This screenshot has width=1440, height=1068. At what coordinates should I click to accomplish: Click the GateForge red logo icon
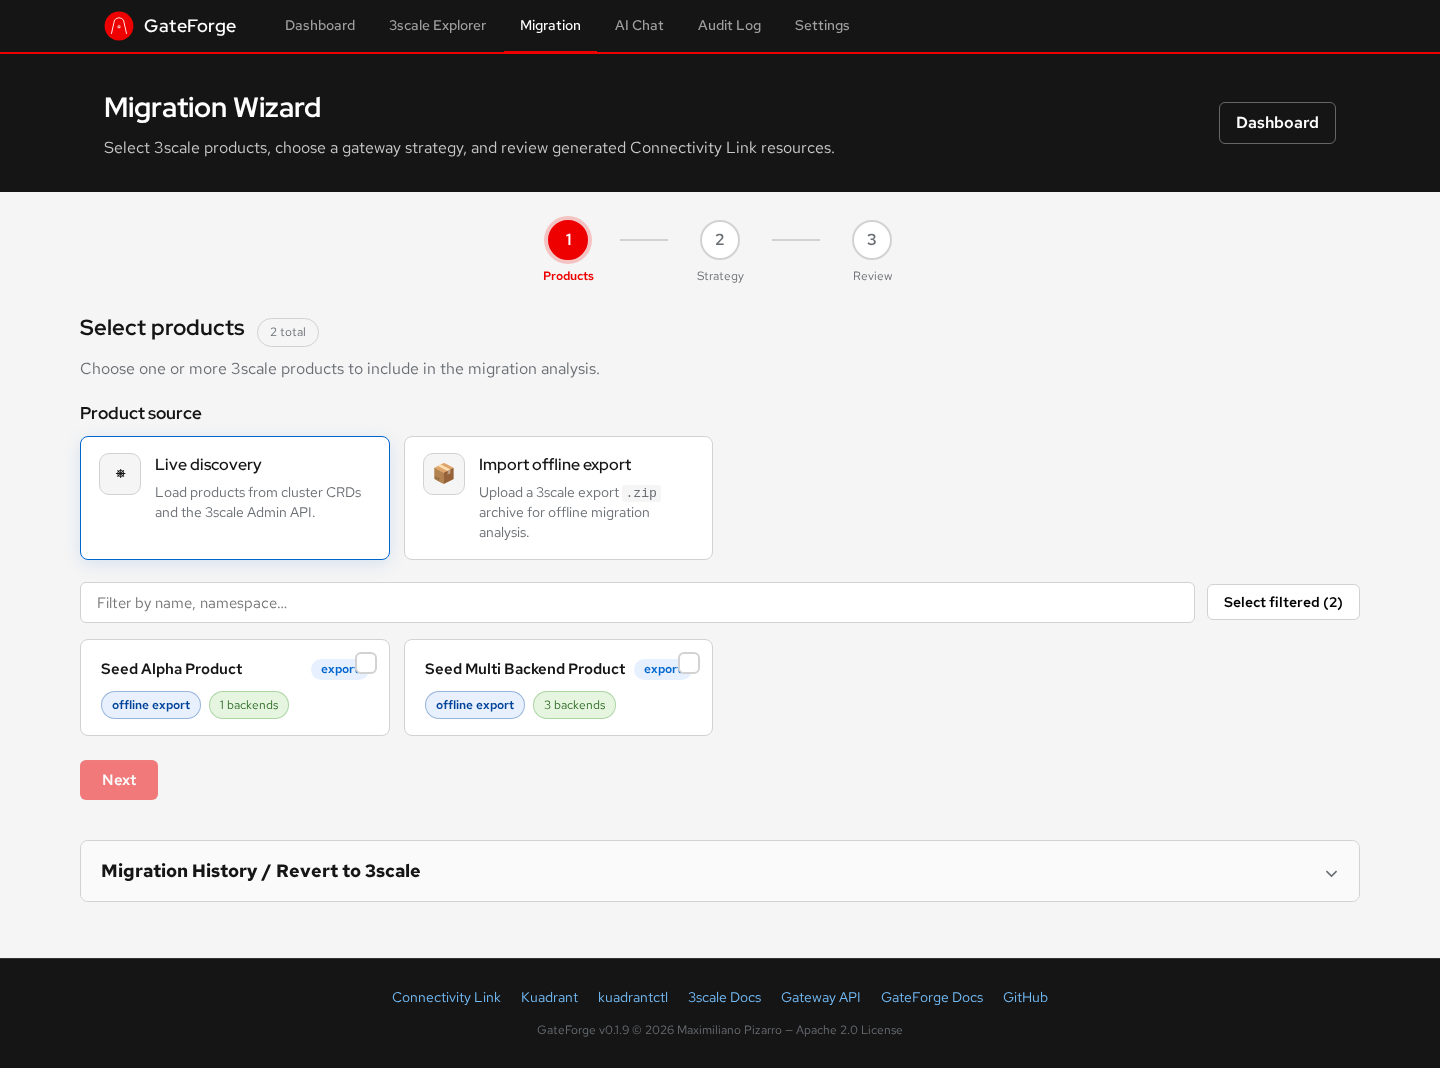119,26
